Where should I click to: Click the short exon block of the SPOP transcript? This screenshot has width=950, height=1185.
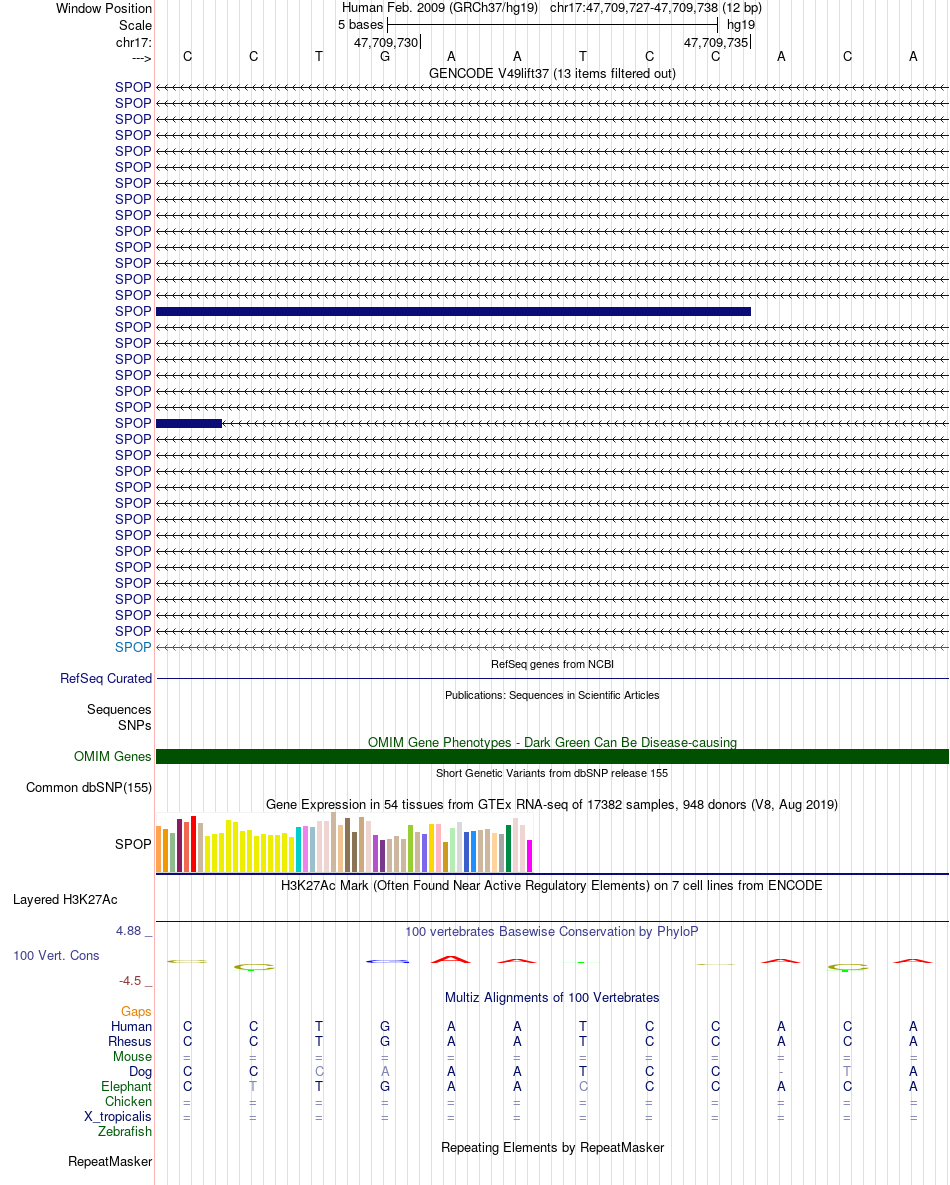click(x=188, y=423)
